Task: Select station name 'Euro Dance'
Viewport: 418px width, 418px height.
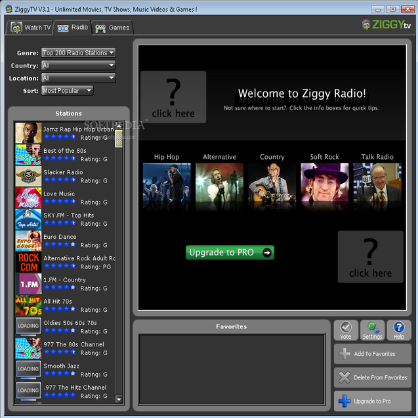Action: click(x=60, y=237)
